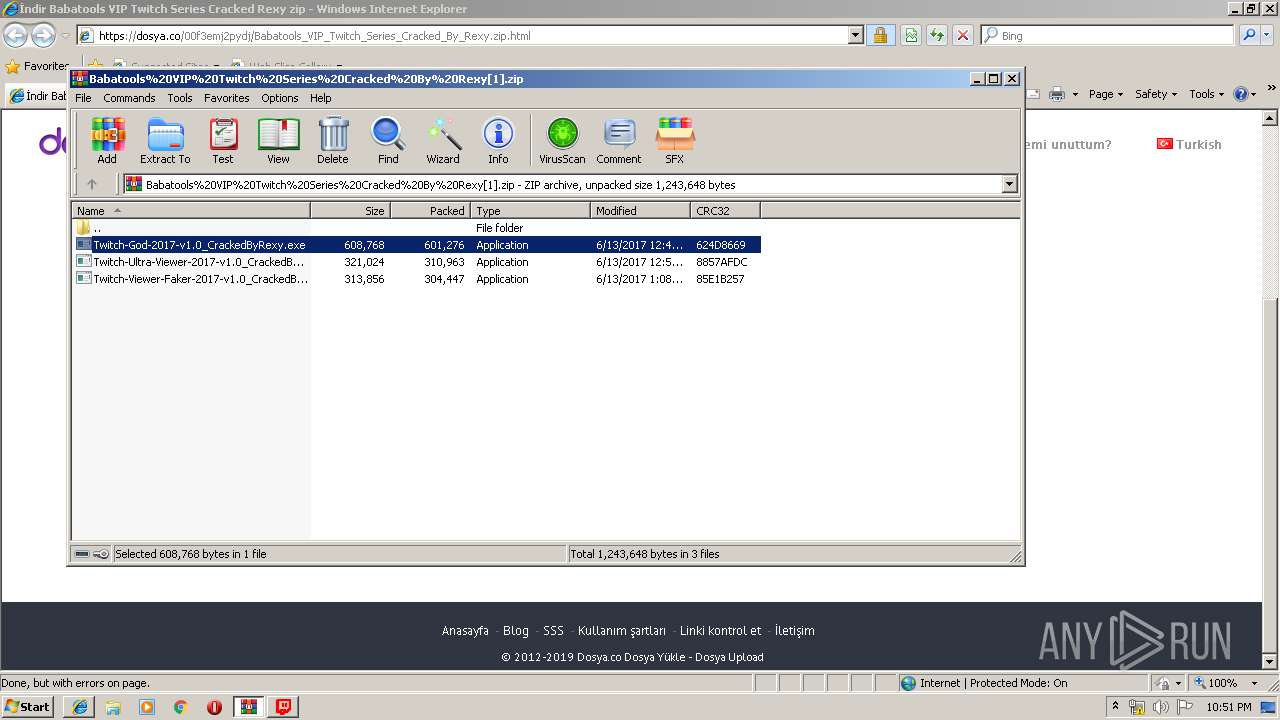The width and height of the screenshot is (1280, 720).
Task: Open the Blog footer link
Action: 516,630
